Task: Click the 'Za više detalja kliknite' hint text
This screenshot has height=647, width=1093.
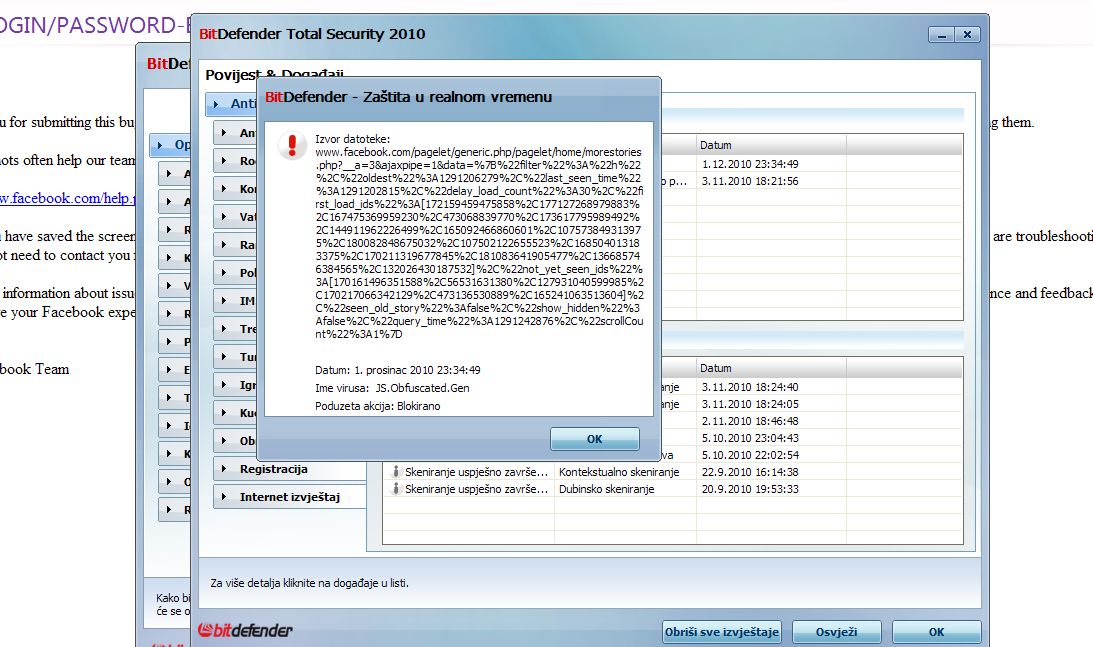Action: point(309,583)
